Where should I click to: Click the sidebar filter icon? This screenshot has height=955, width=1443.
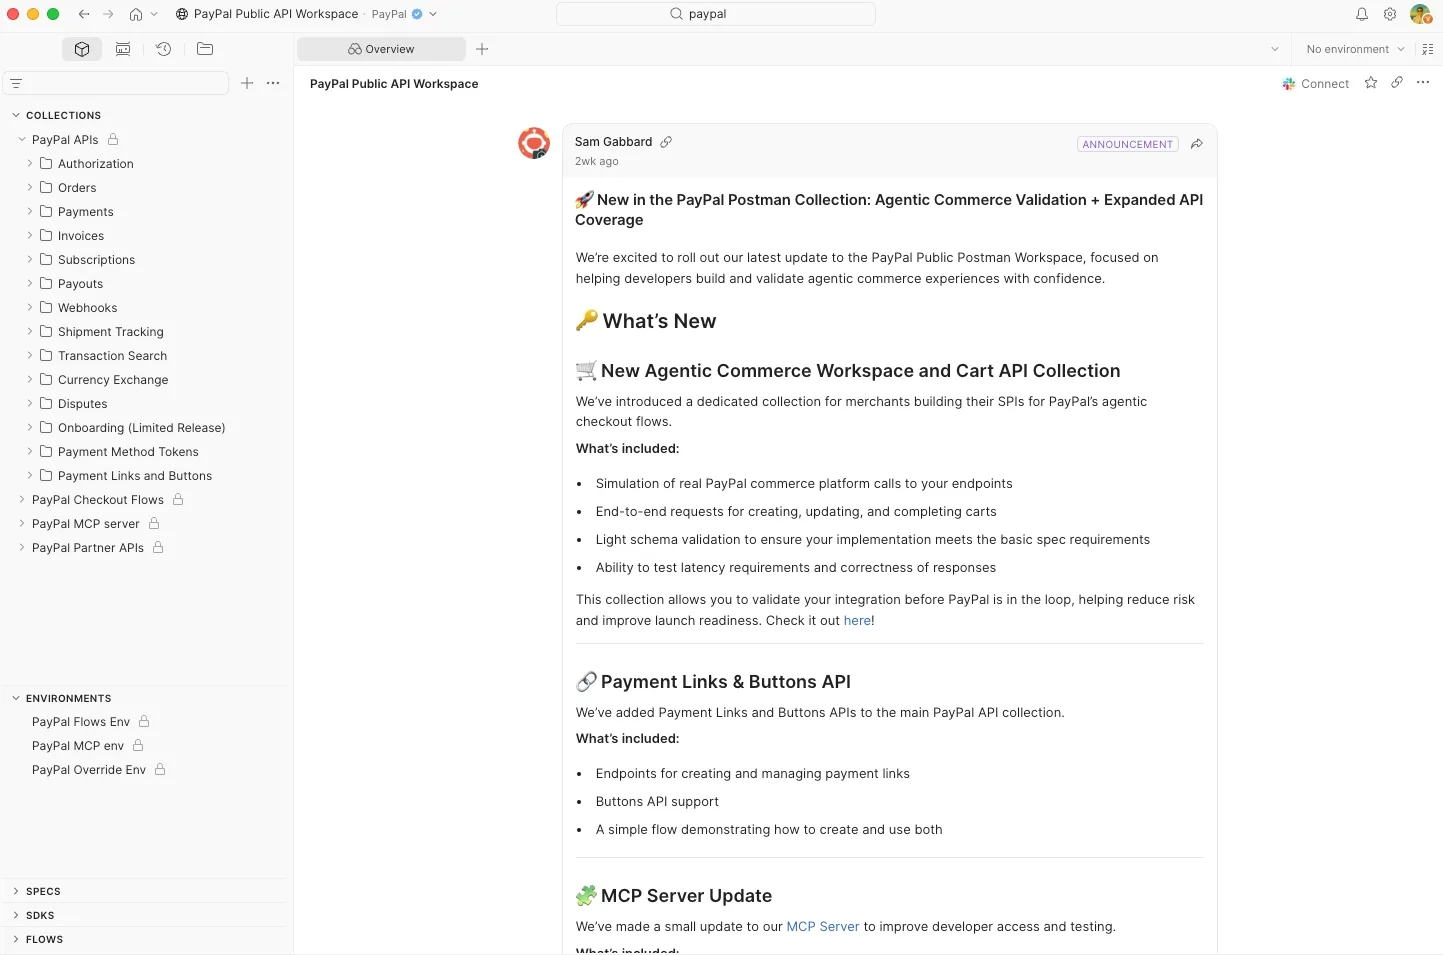pyautogui.click(x=16, y=83)
